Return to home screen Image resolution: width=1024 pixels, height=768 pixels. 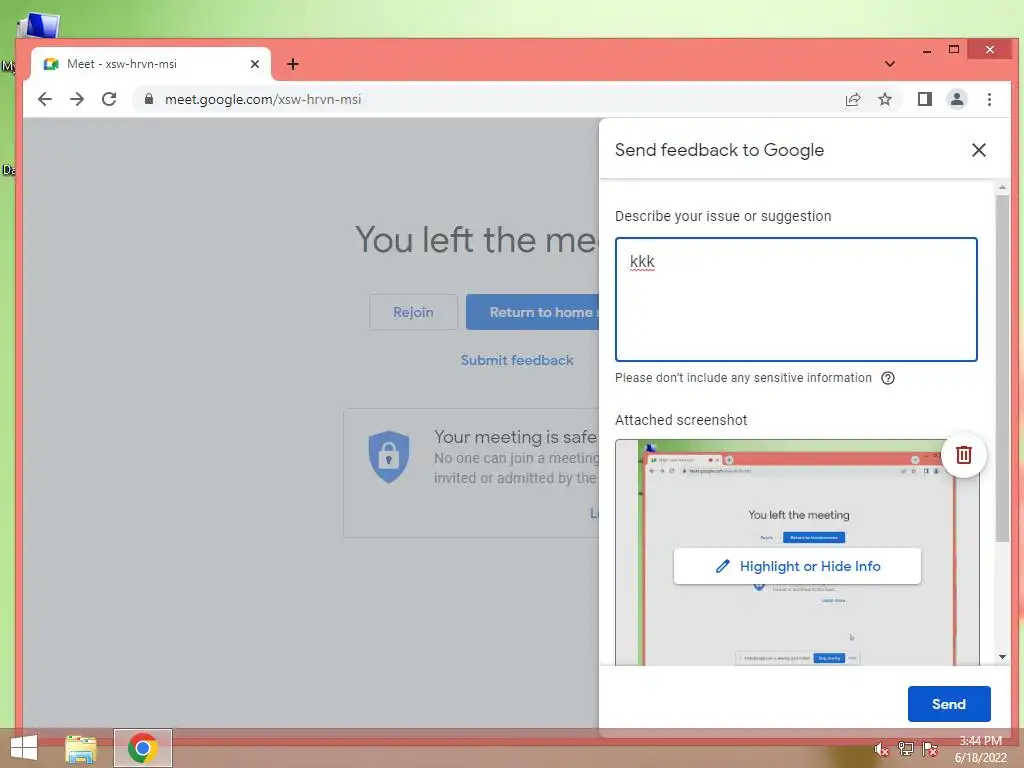[533, 312]
